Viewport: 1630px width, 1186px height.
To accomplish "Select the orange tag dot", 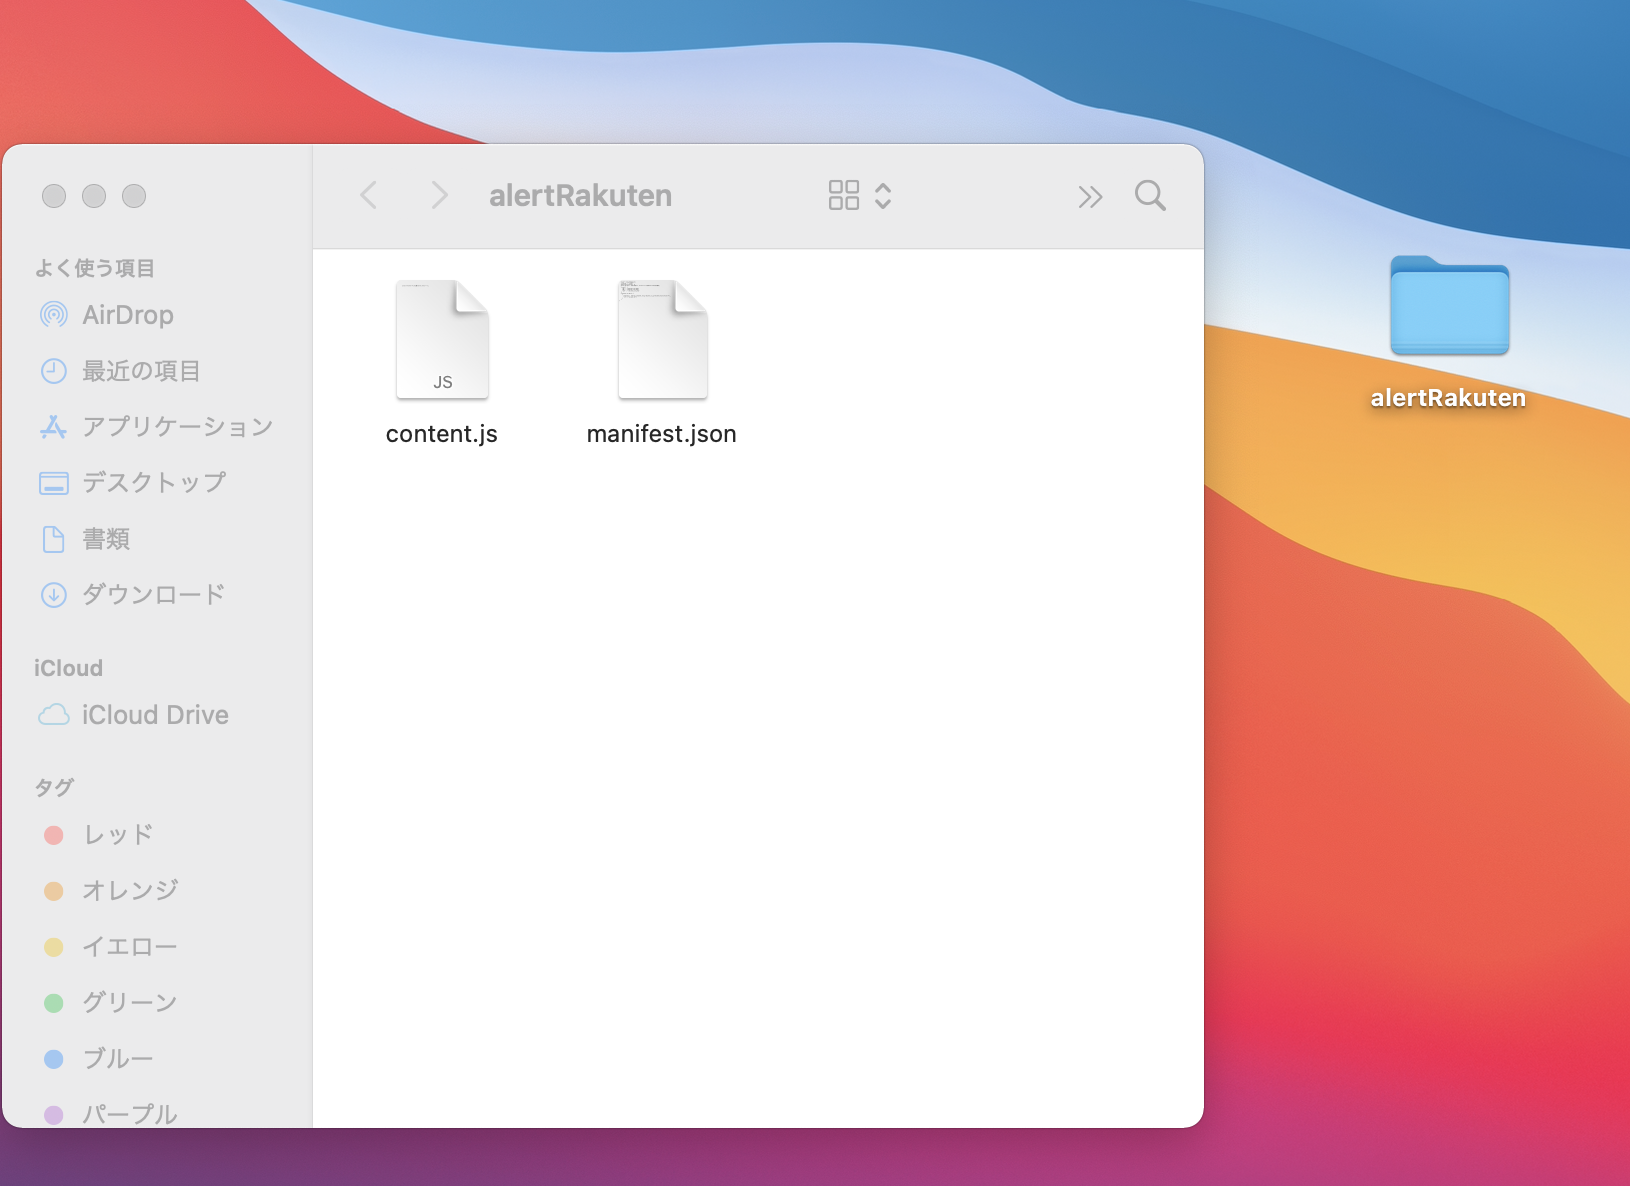I will tap(54, 891).
